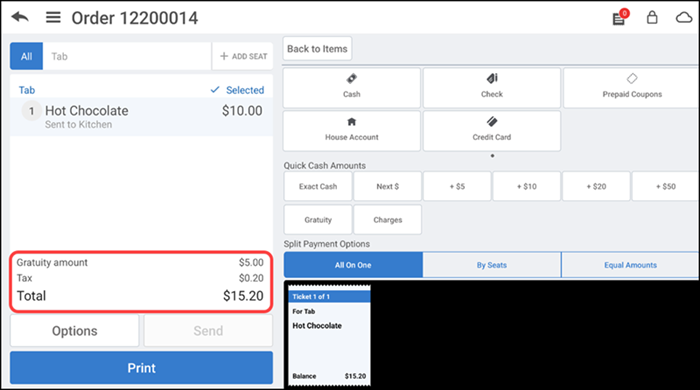The width and height of the screenshot is (700, 390).
Task: Click the Print button
Action: coord(142,368)
